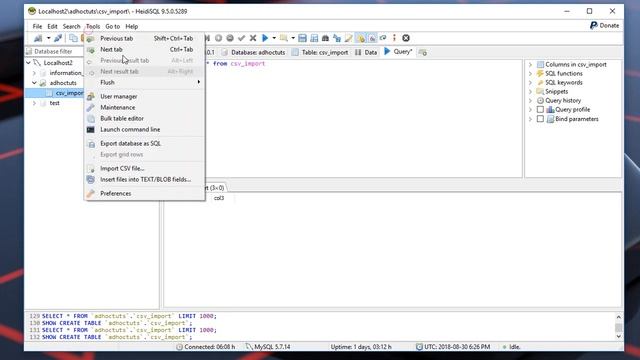Choose Launch command line
This screenshot has height=360, width=640.
coord(144,129)
